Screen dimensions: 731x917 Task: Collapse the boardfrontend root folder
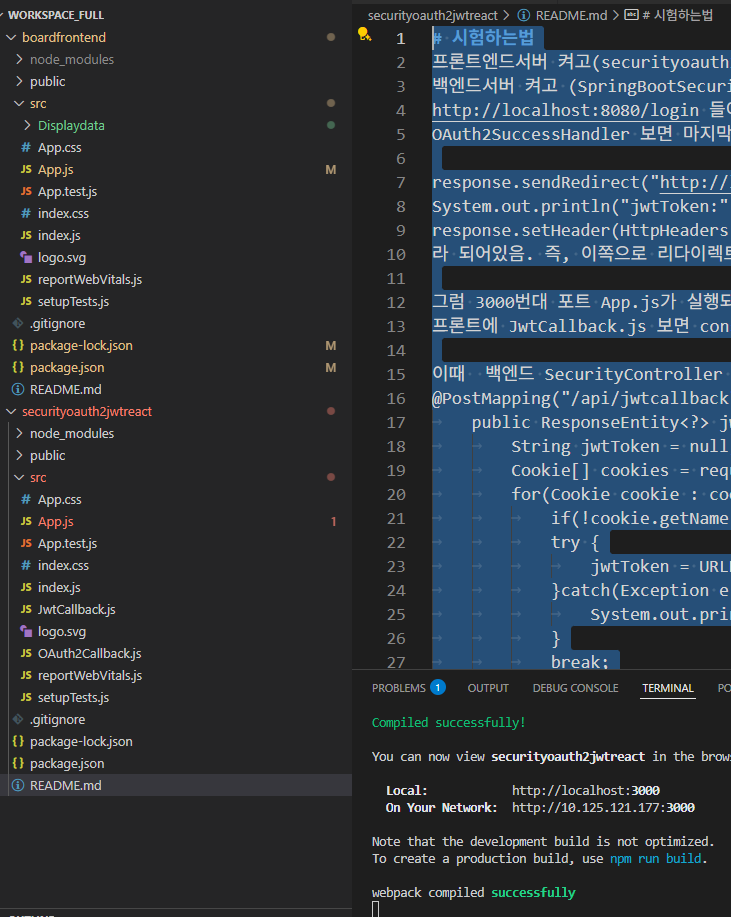11,37
